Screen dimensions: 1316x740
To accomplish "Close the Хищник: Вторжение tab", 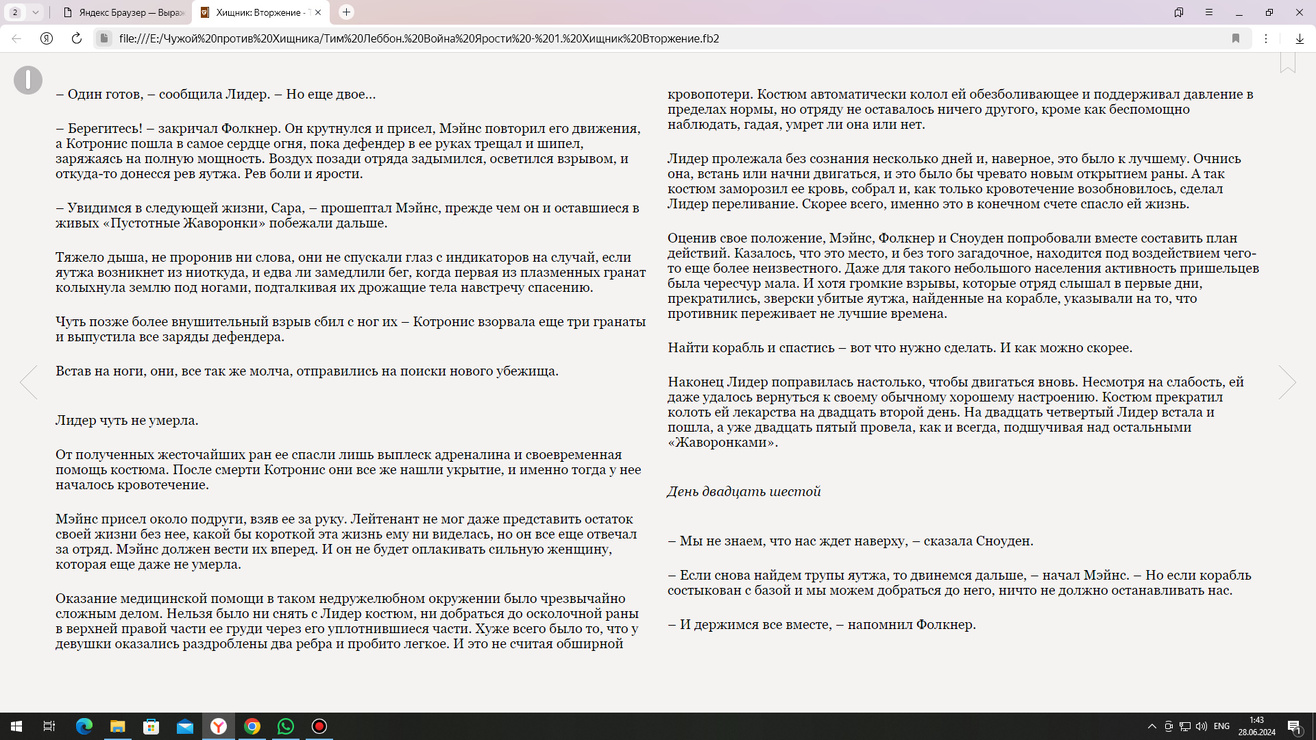I will [320, 12].
